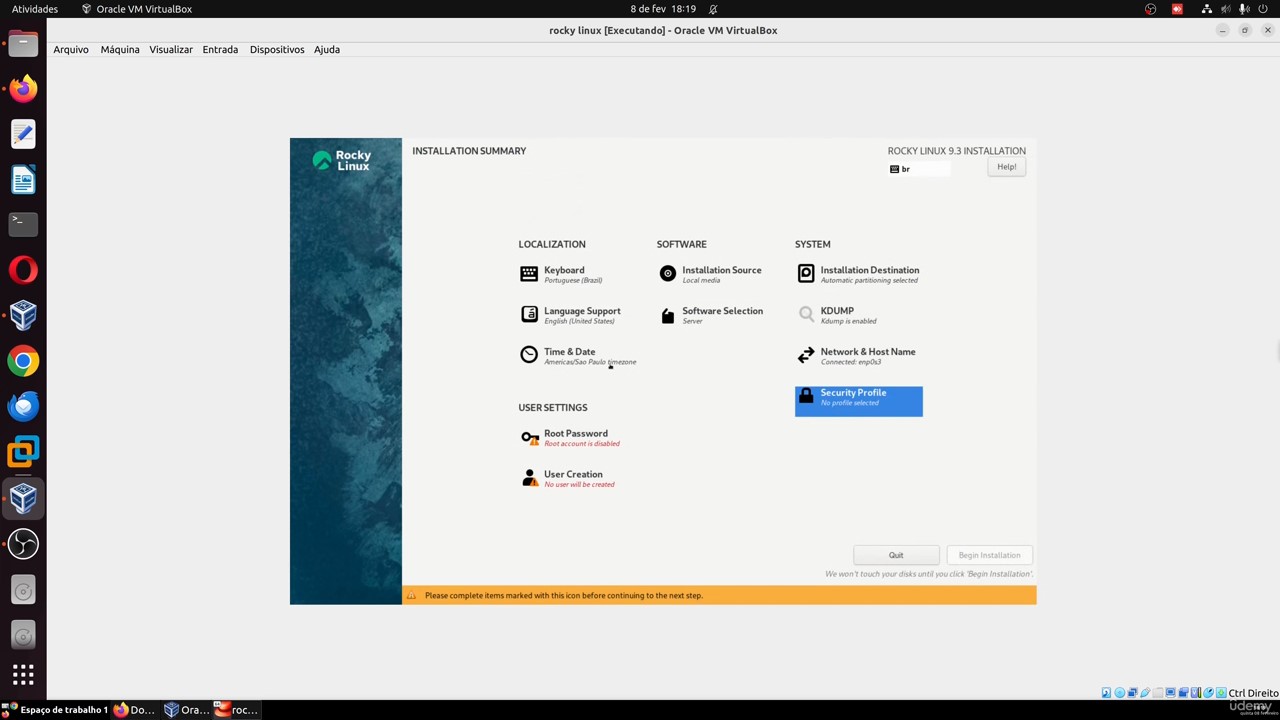Click the VirtualBox mouse integration status icon

tap(1209, 693)
